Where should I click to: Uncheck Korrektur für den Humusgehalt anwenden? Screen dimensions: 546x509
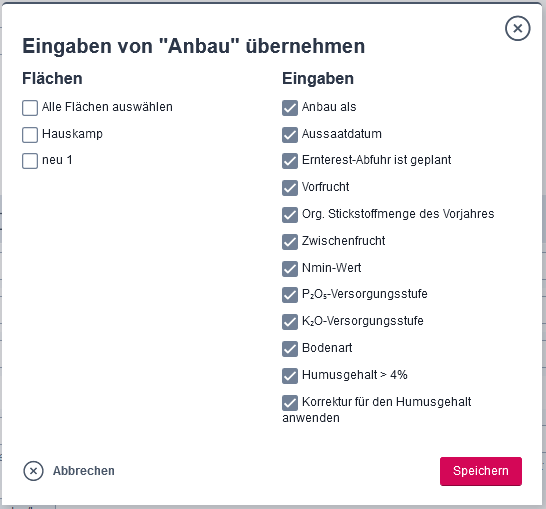290,403
